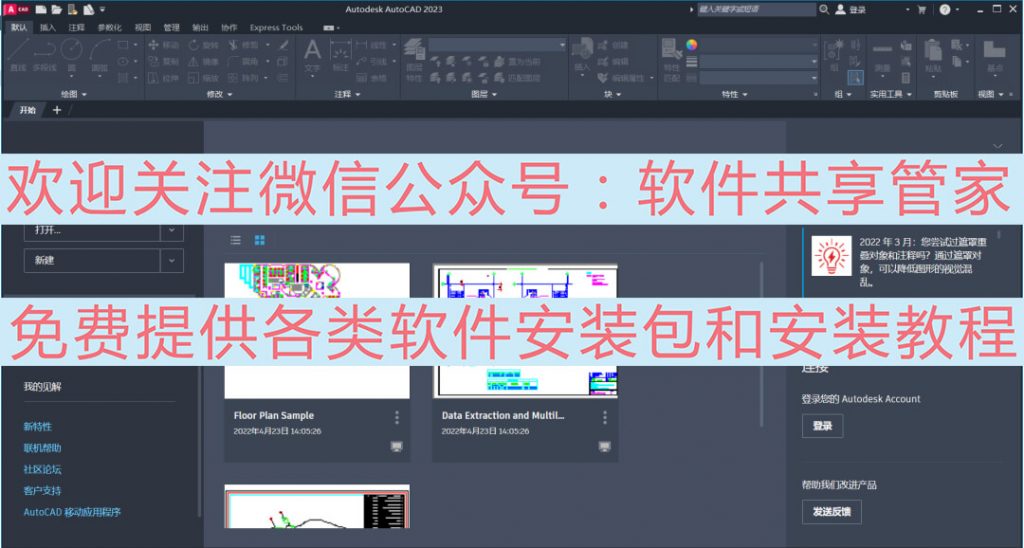Open the AutoCAD 移动应用程序 link
This screenshot has width=1024, height=548.
pos(72,512)
